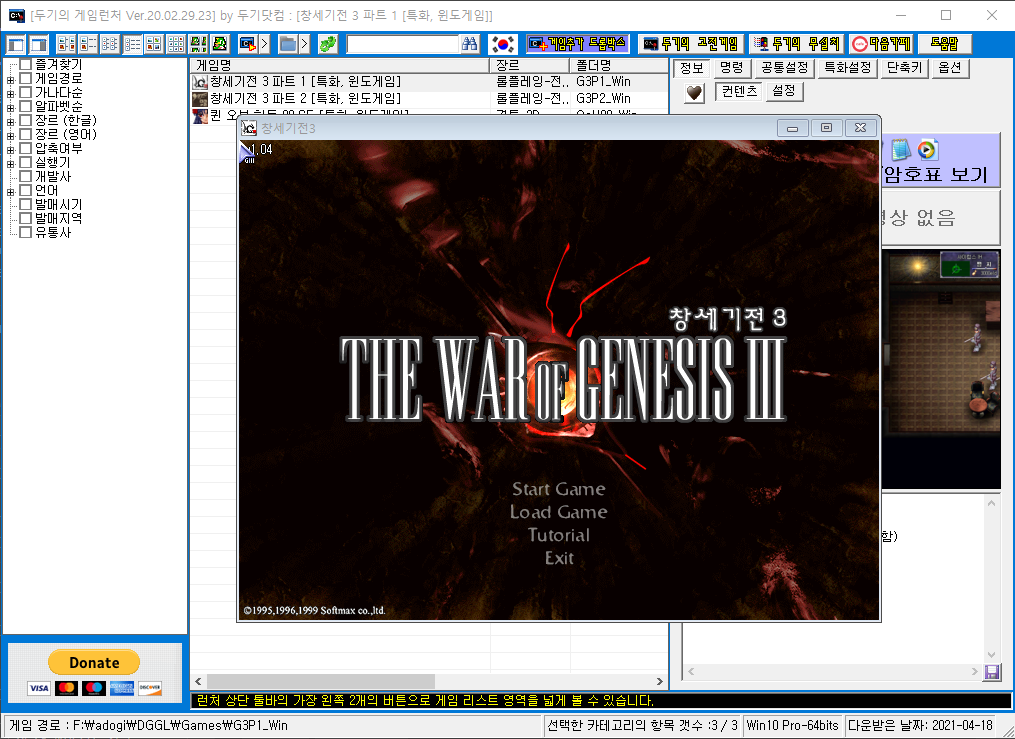Expand the 장르 (한글) tree node

click(10, 122)
